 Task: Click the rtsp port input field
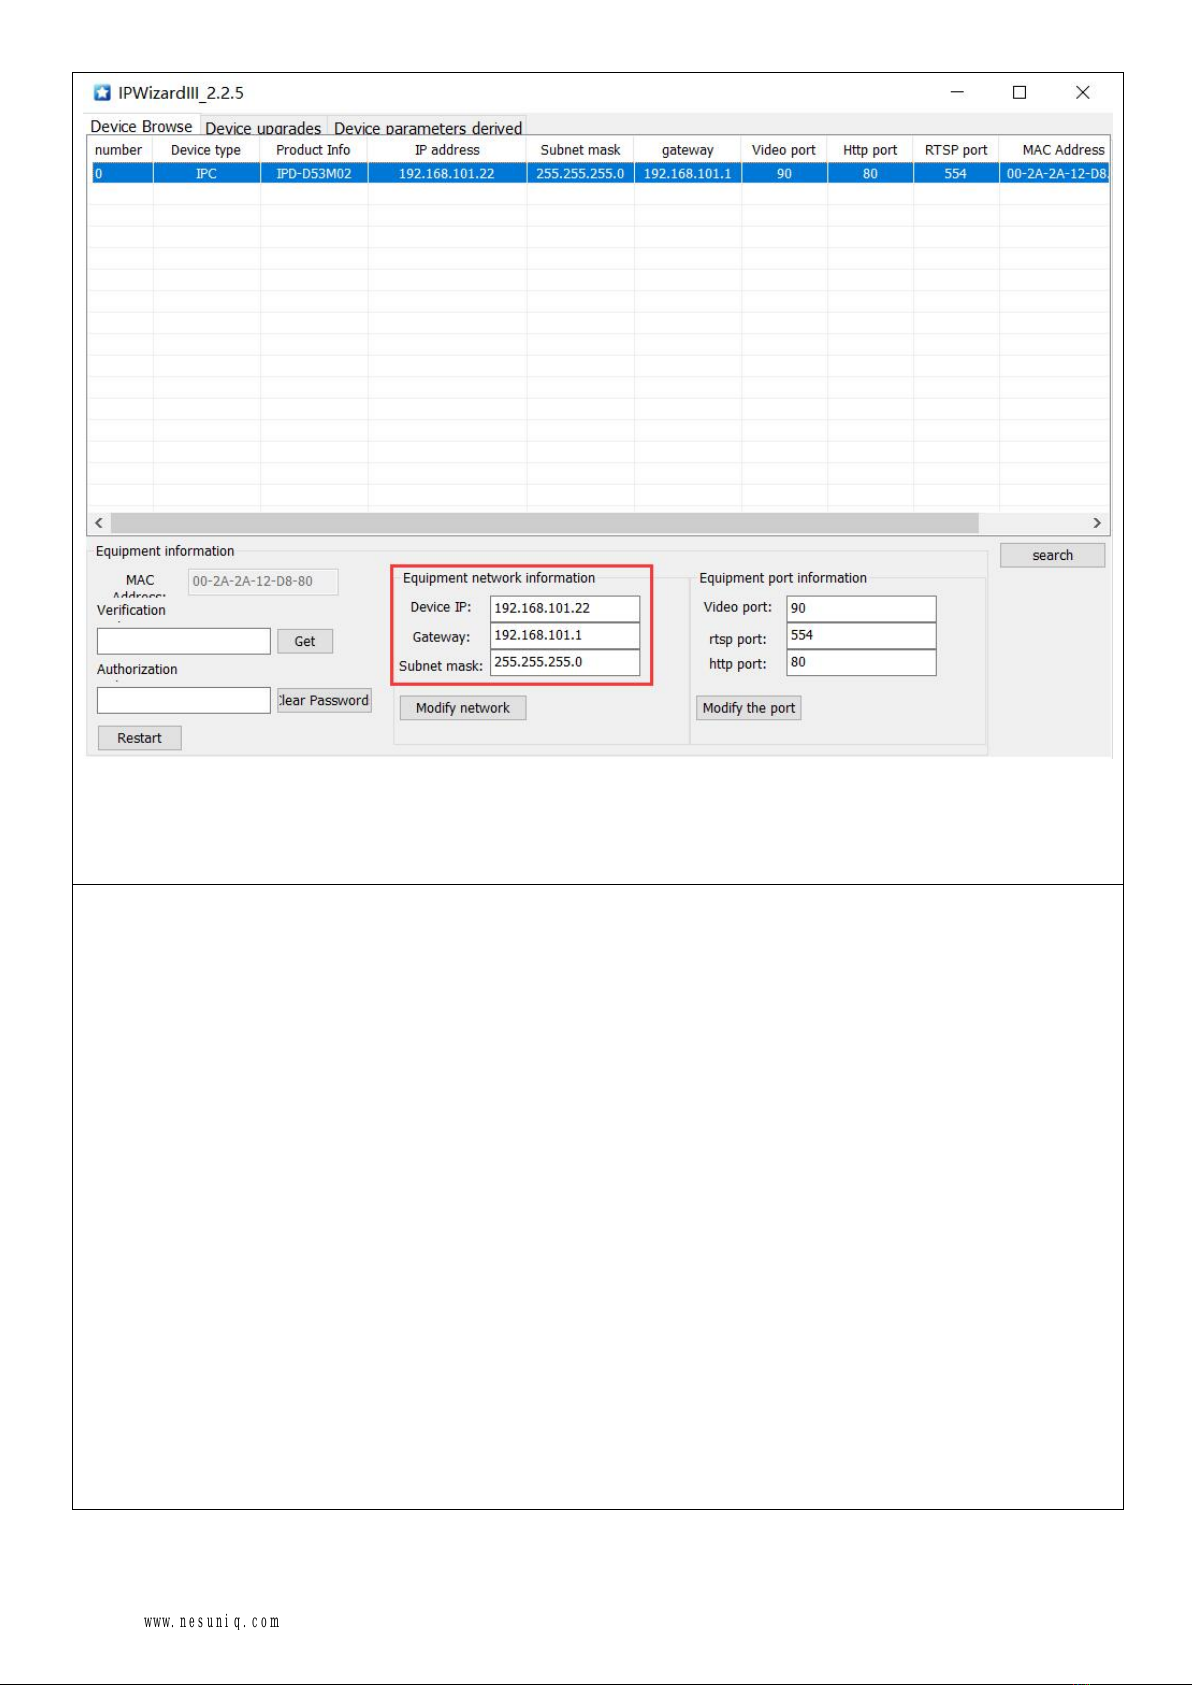coord(860,635)
